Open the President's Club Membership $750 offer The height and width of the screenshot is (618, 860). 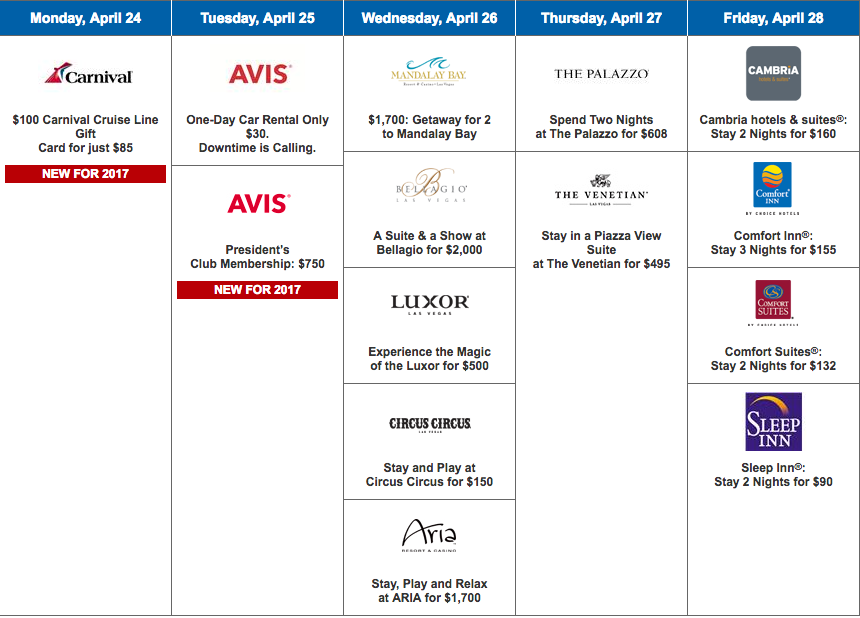click(x=258, y=257)
